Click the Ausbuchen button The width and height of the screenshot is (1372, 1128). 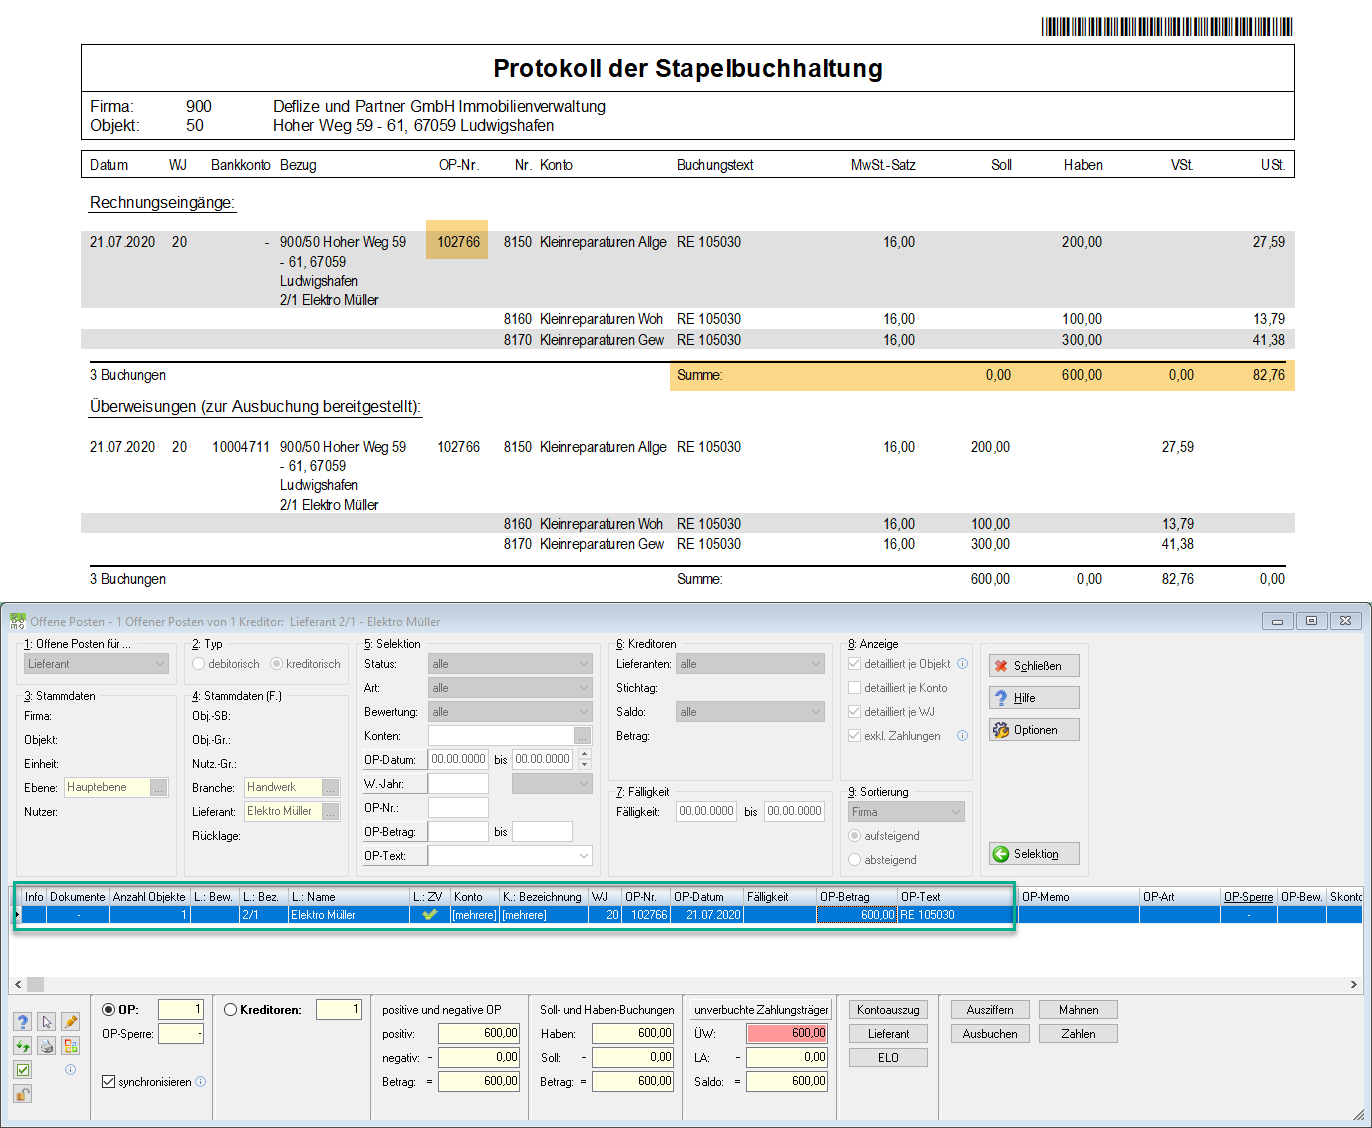pos(990,1034)
